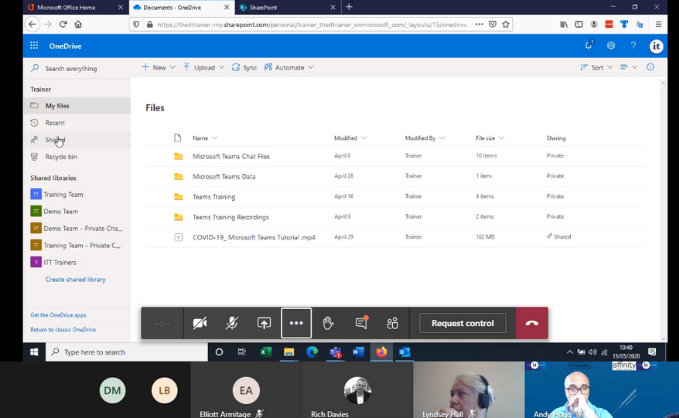Open the help question mark icon

click(x=634, y=45)
